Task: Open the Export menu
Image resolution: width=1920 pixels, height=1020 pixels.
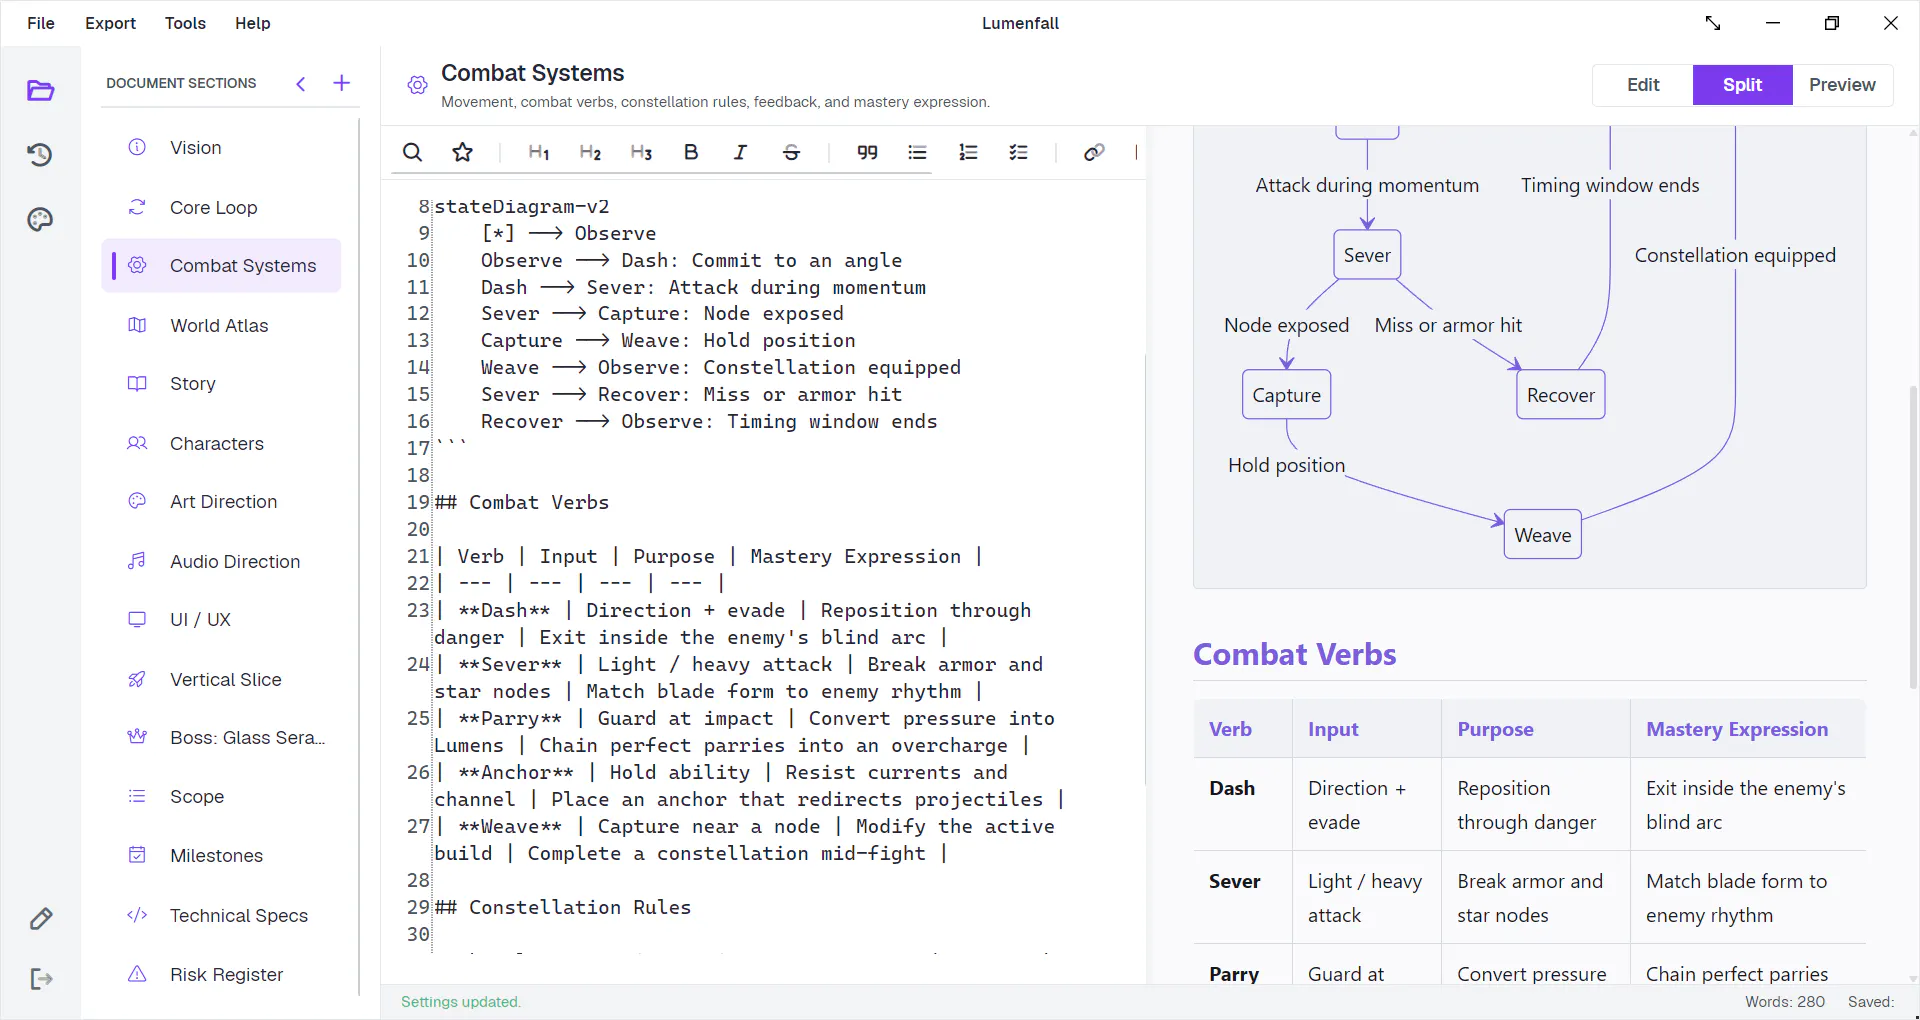Action: pos(110,23)
